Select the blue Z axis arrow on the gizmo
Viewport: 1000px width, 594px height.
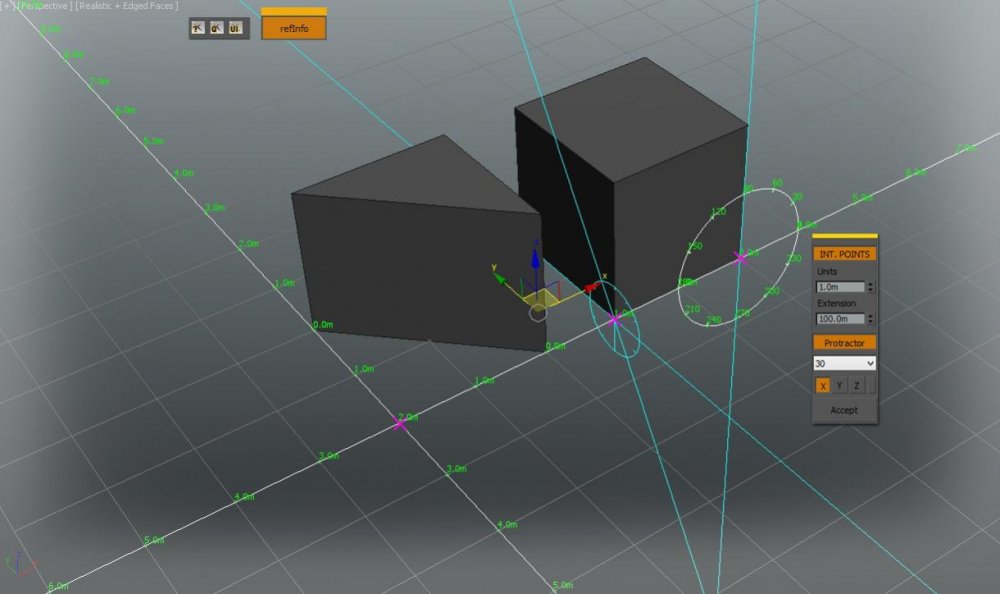[537, 260]
